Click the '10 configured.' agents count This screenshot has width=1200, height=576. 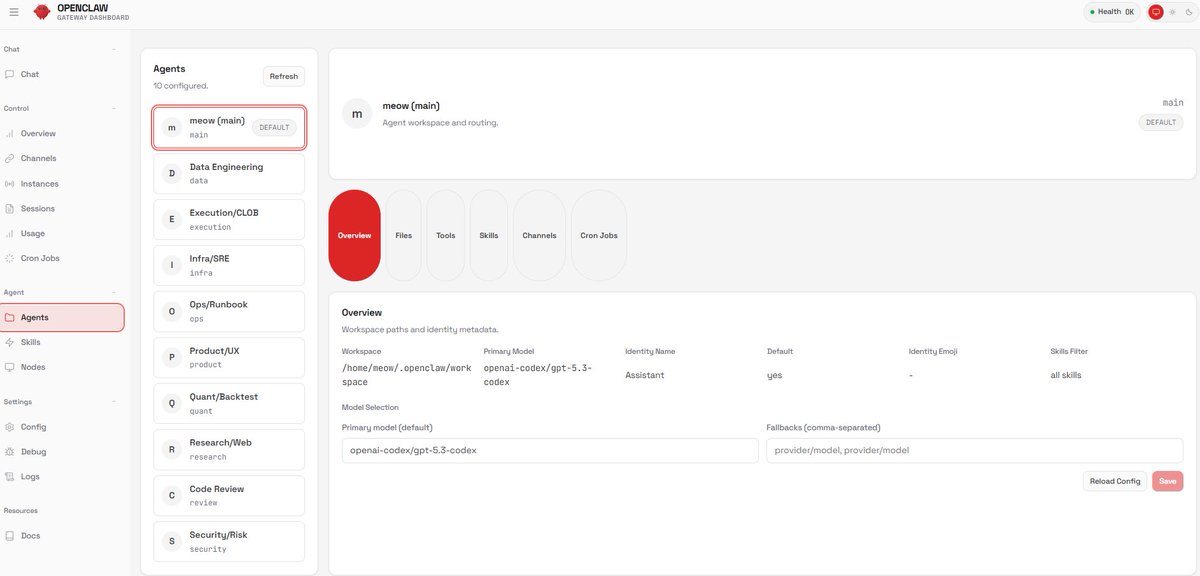coord(181,86)
